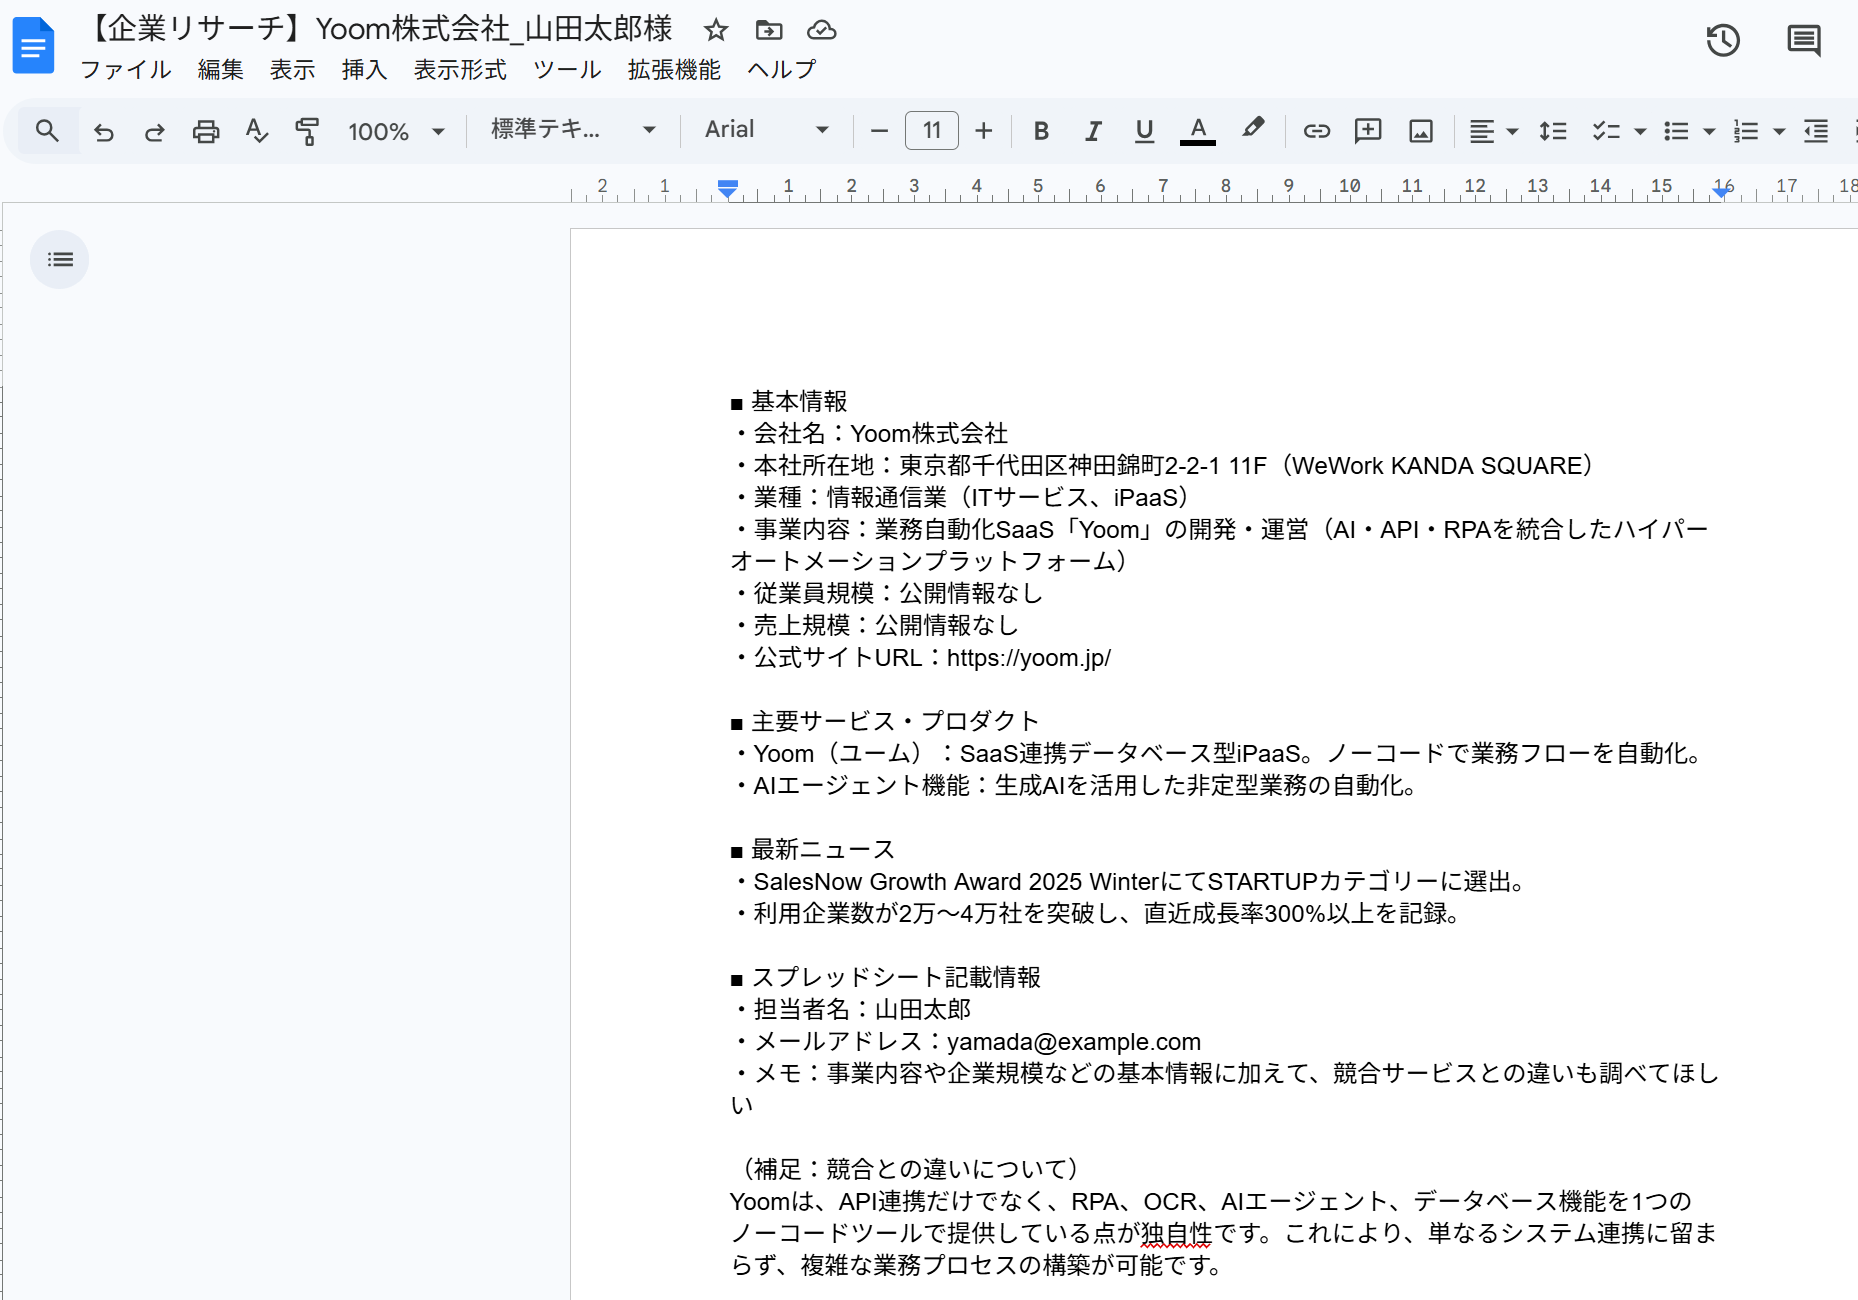This screenshot has width=1858, height=1300.
Task: Decrease the paragraph indent
Action: [x=1816, y=131]
